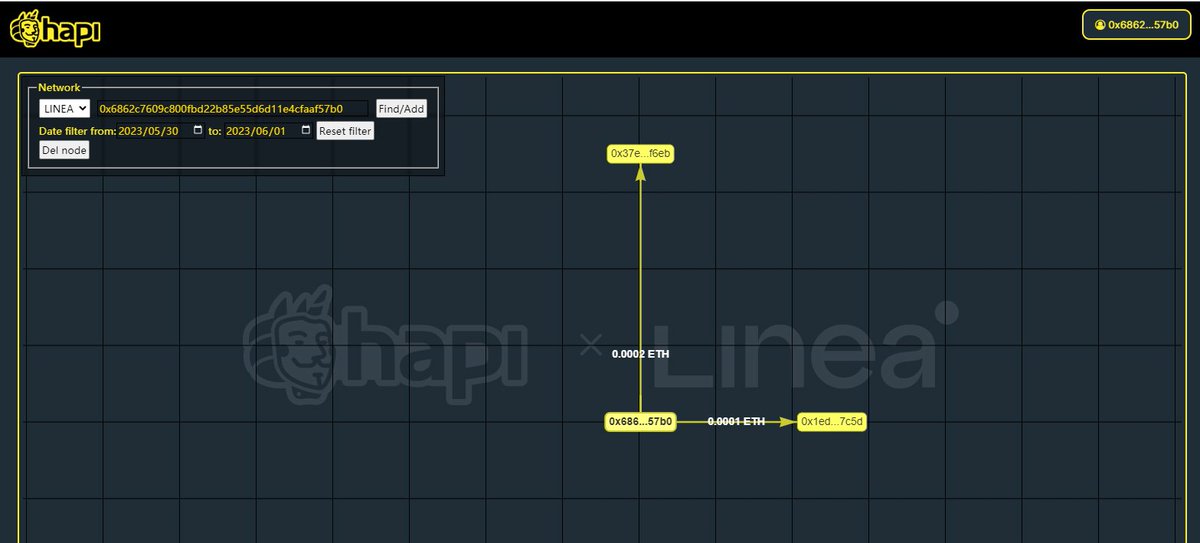Select the 0x37e...f6eb graph node

point(640,153)
